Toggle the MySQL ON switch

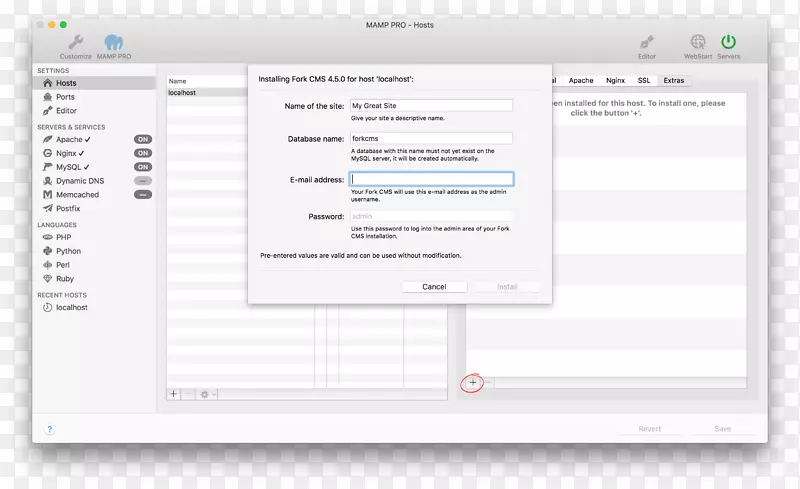[x=143, y=167]
